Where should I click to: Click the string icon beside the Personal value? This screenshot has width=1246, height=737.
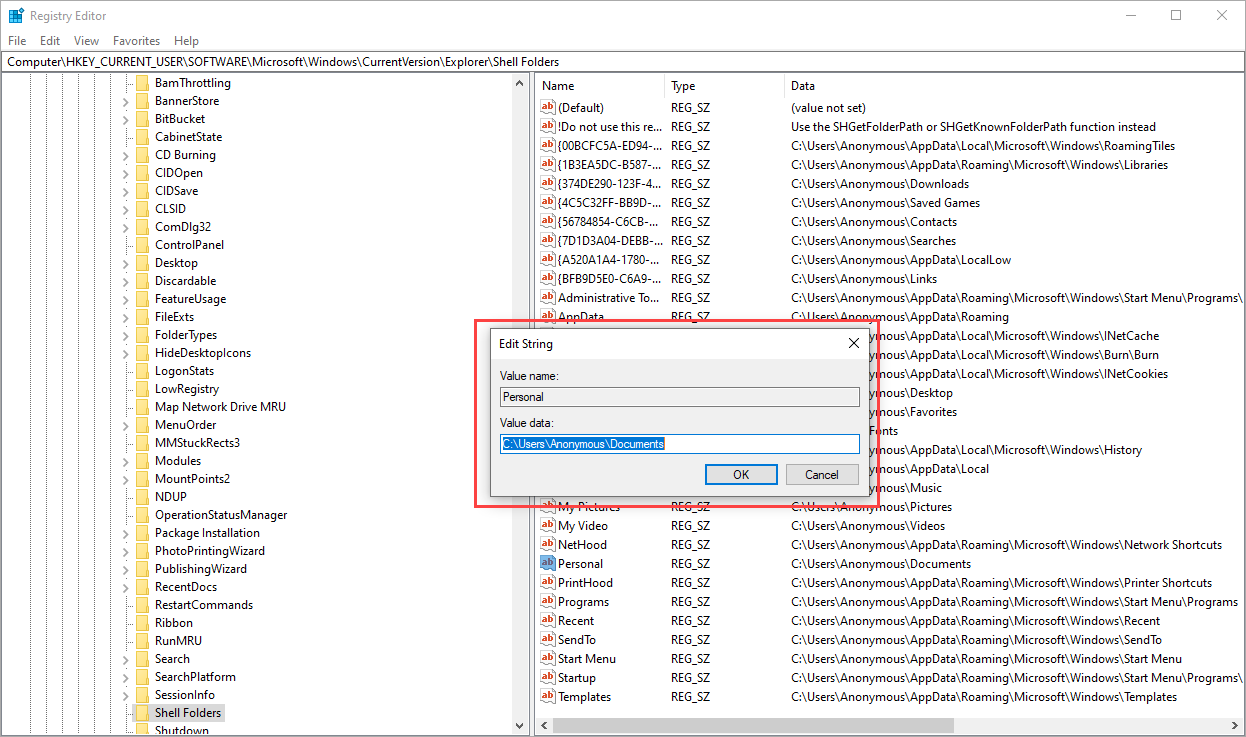point(547,563)
